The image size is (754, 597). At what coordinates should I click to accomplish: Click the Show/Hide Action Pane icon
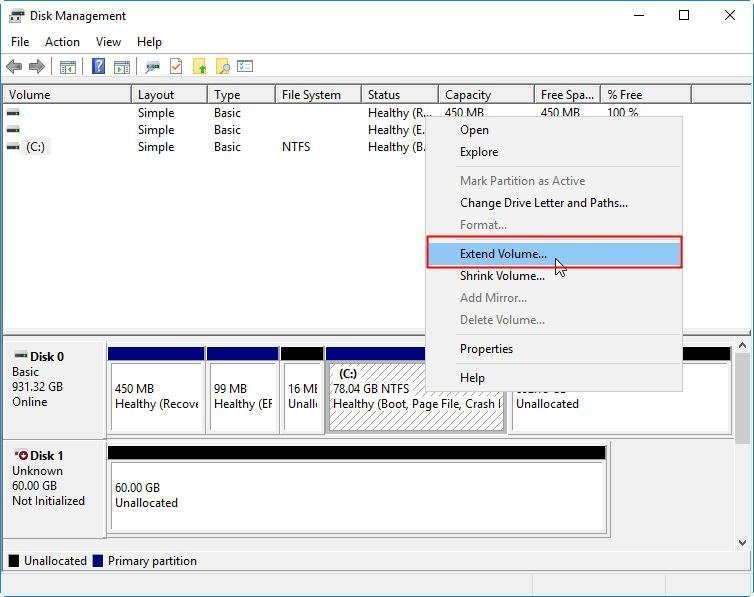click(x=121, y=67)
